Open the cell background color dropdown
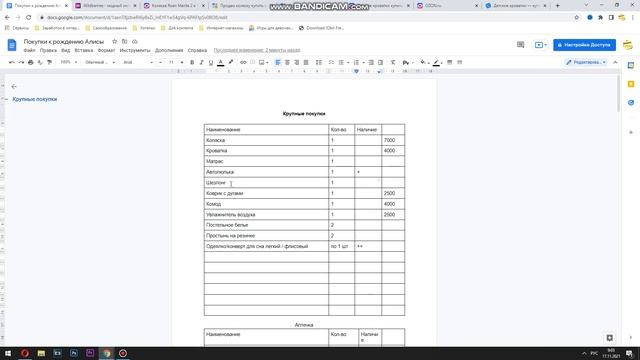The height and width of the screenshot is (360, 640). pyautogui.click(x=424, y=62)
